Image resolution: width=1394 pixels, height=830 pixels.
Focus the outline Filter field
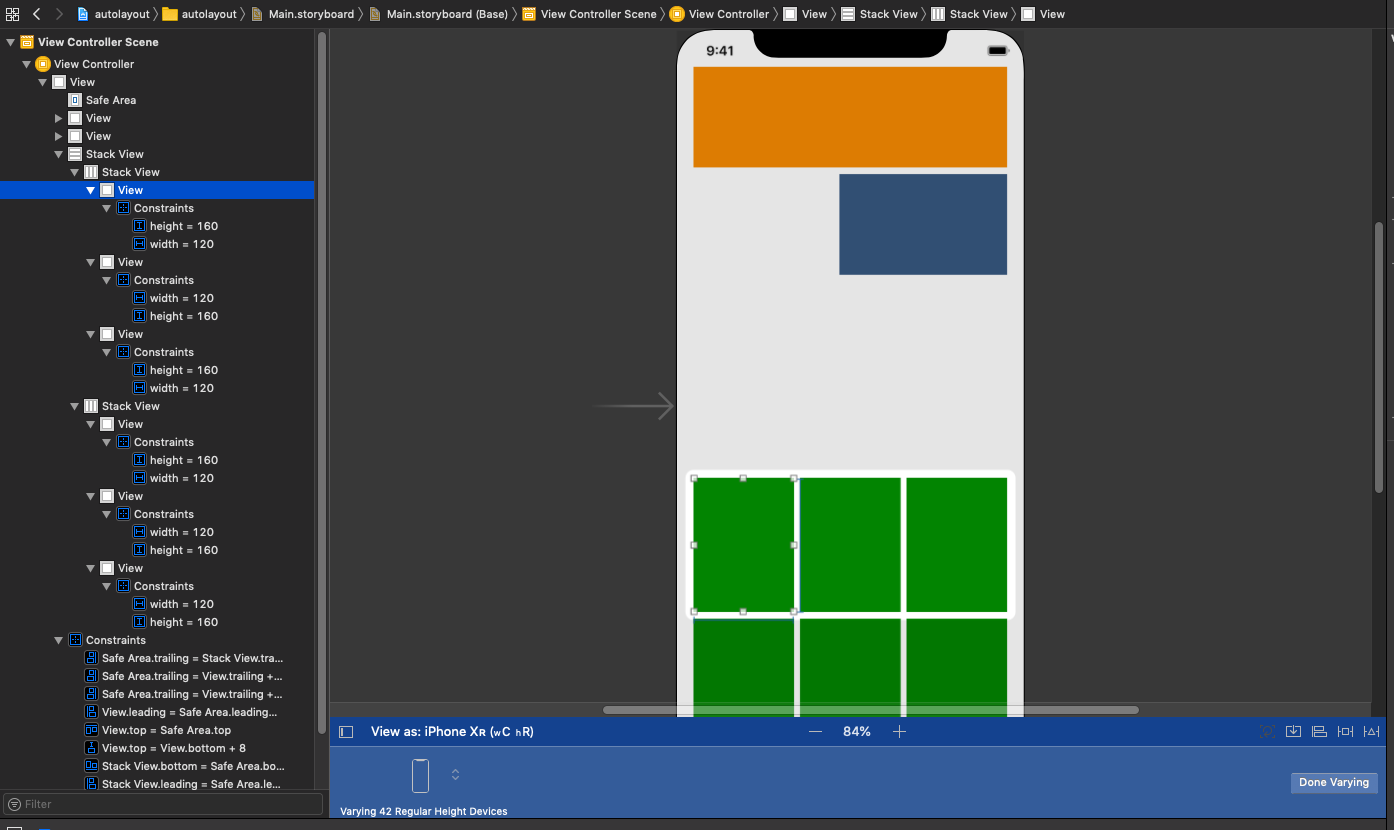click(x=163, y=804)
